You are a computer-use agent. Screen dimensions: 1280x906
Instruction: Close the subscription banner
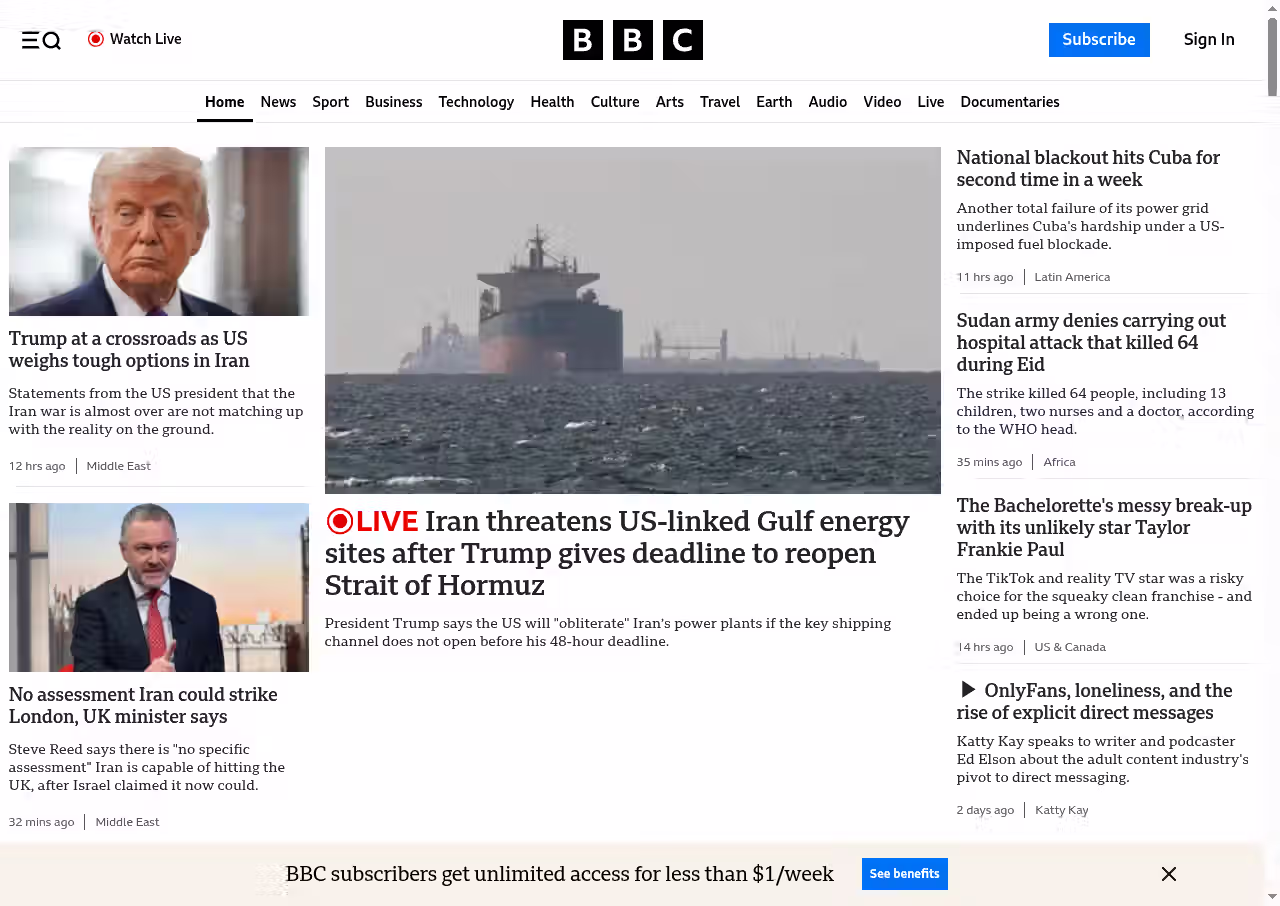point(1168,874)
